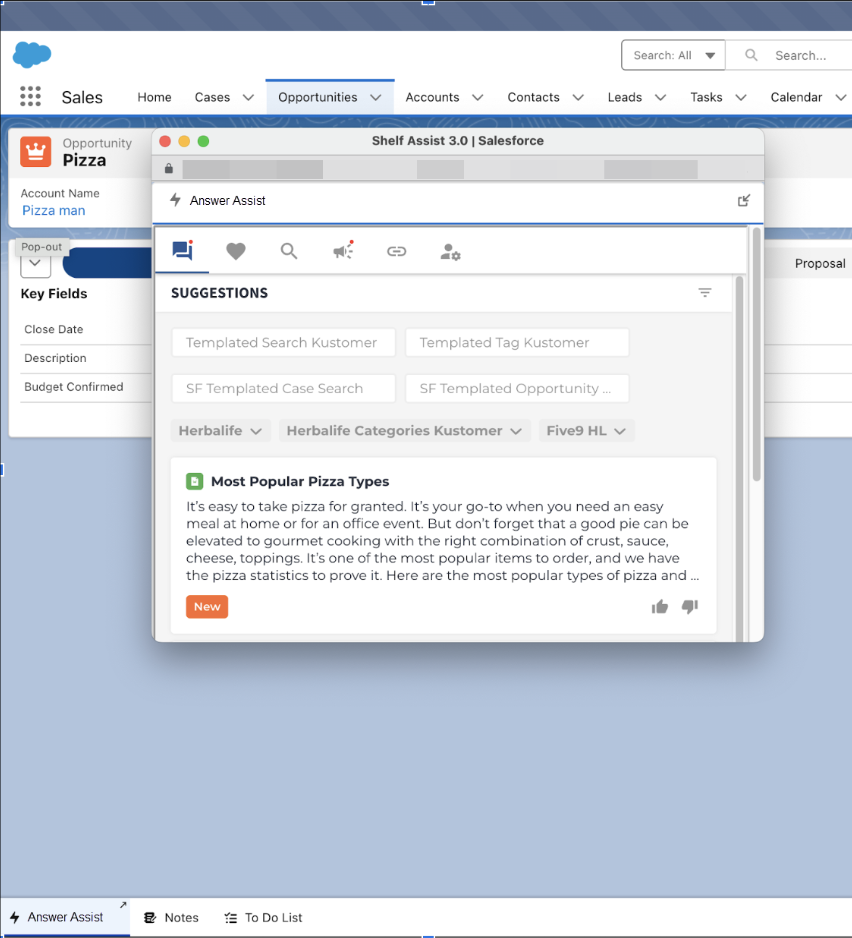
Task: Click SF Templated Case Search button
Action: point(284,388)
